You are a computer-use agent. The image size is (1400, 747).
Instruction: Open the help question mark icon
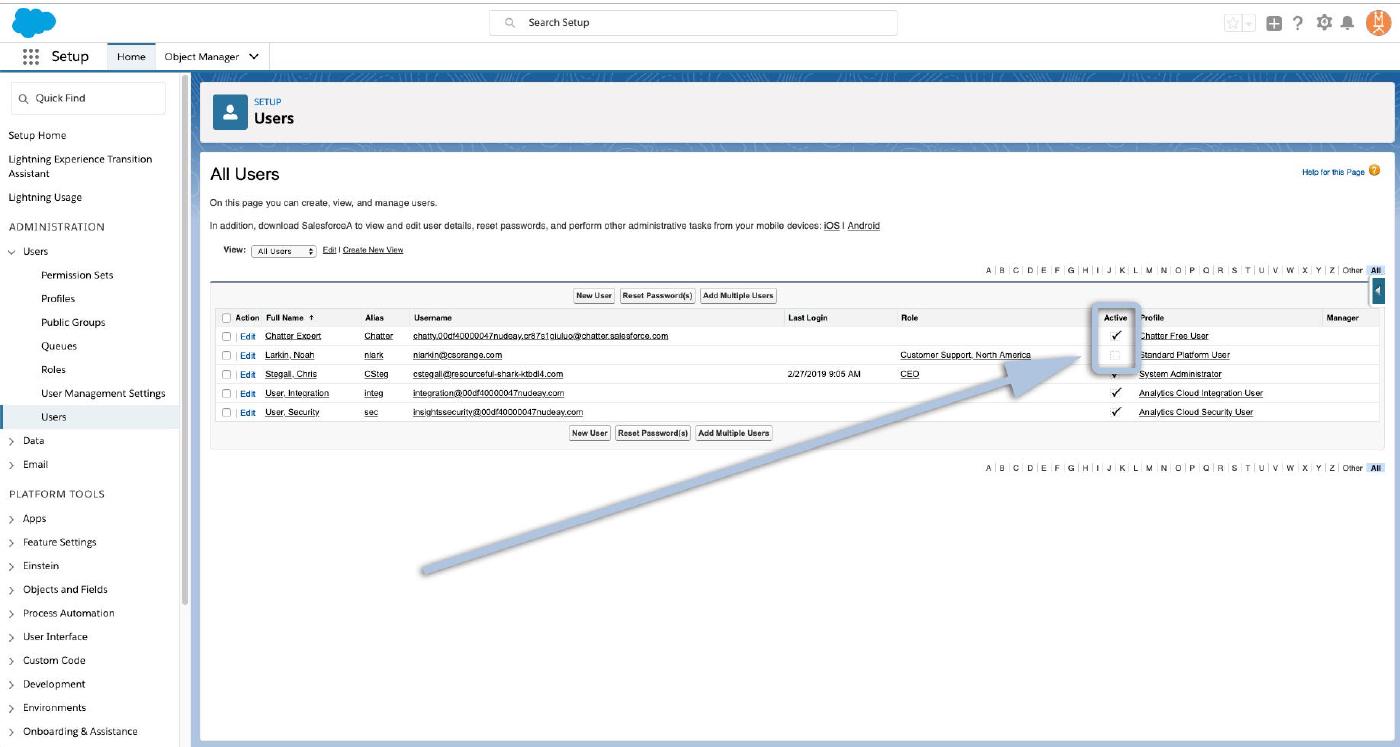(1297, 23)
